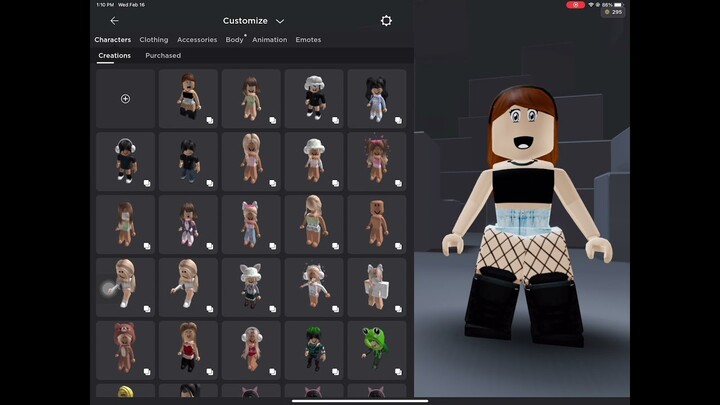This screenshot has height=405, width=720.
Task: Select pink bear costume avatar
Action: (125, 350)
